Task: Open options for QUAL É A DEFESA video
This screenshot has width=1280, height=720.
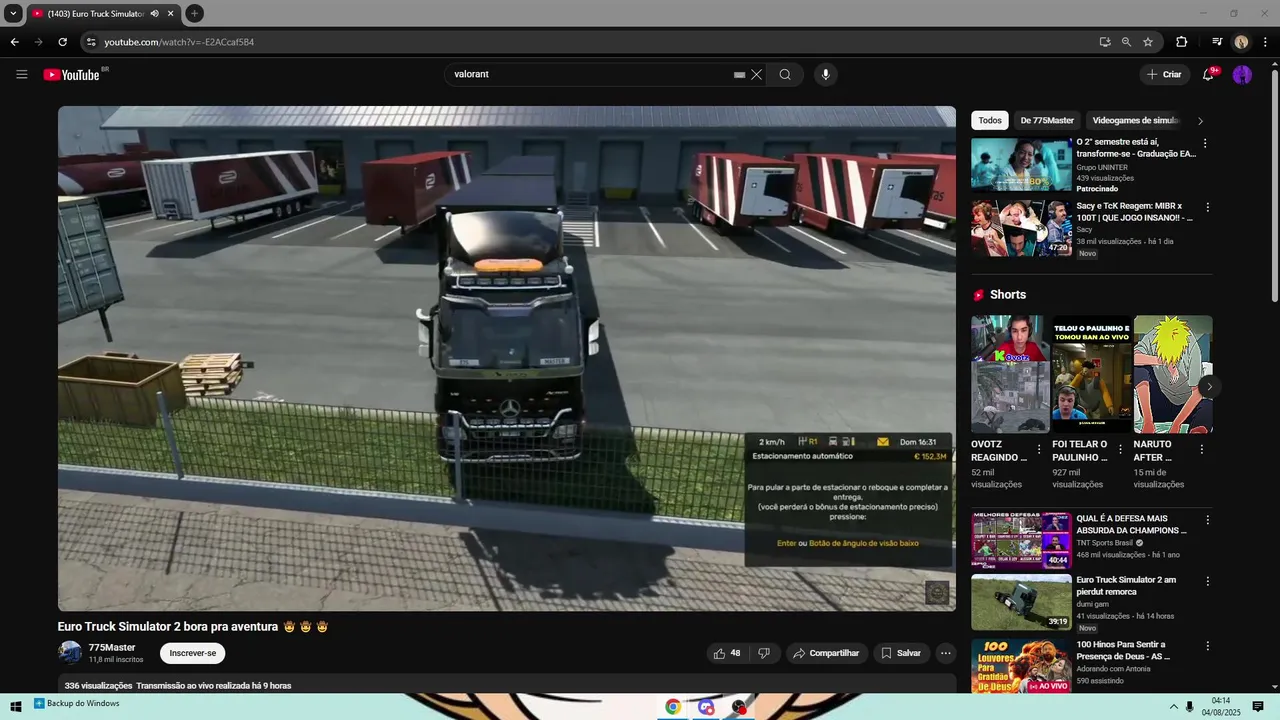Action: pyautogui.click(x=1207, y=520)
